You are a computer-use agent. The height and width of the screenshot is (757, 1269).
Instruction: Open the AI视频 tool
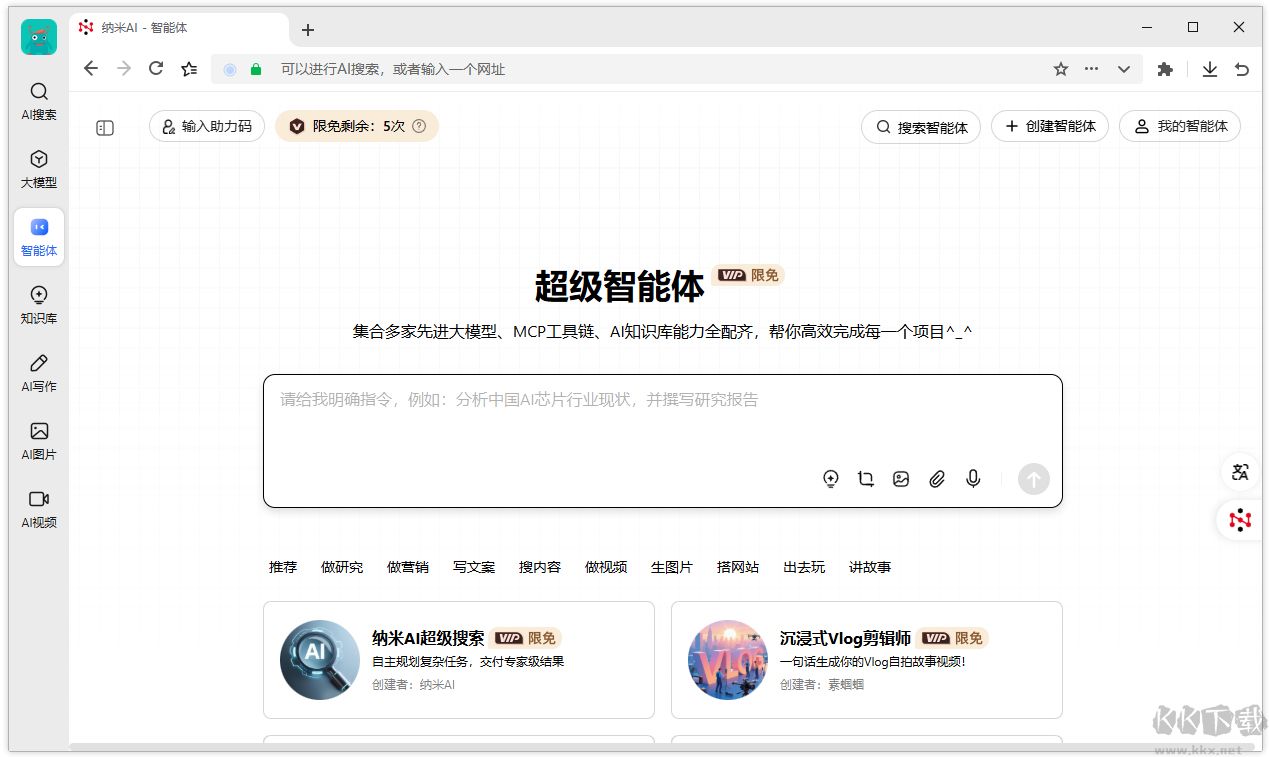[38, 507]
